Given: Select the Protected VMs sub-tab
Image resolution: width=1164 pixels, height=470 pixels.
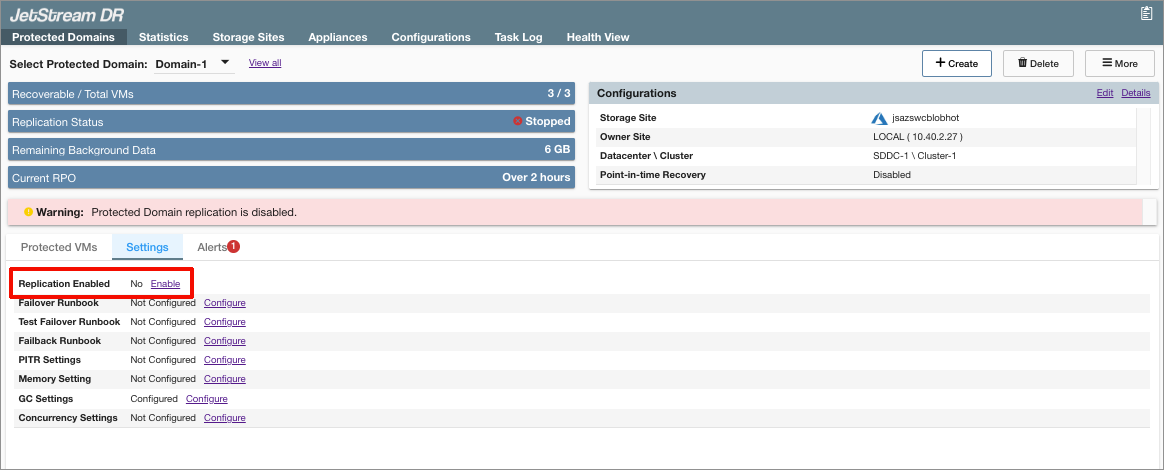Looking at the screenshot, I should [59, 247].
